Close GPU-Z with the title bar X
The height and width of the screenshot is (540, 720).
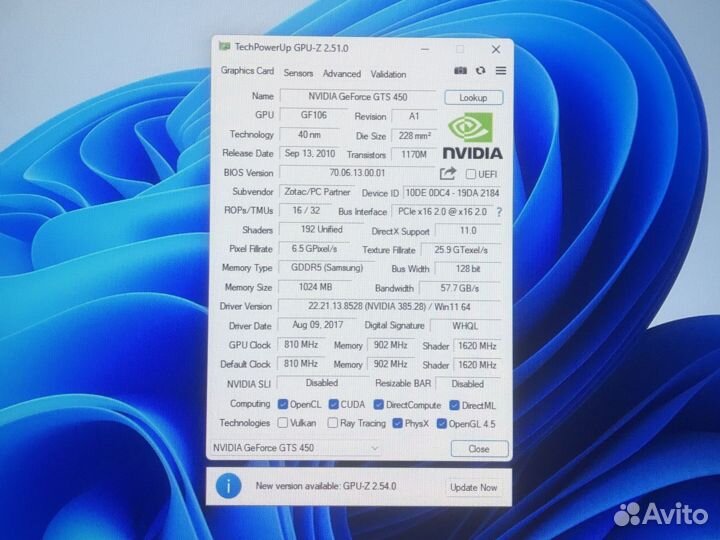[x=496, y=49]
